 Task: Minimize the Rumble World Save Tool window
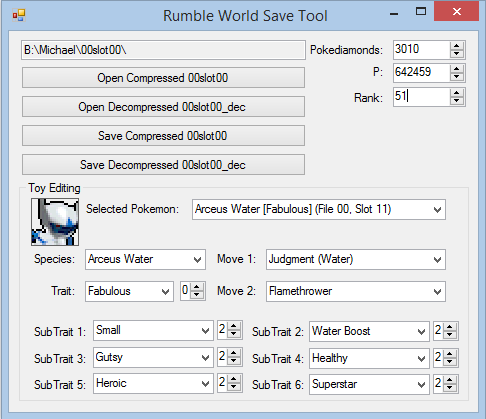pos(394,14)
